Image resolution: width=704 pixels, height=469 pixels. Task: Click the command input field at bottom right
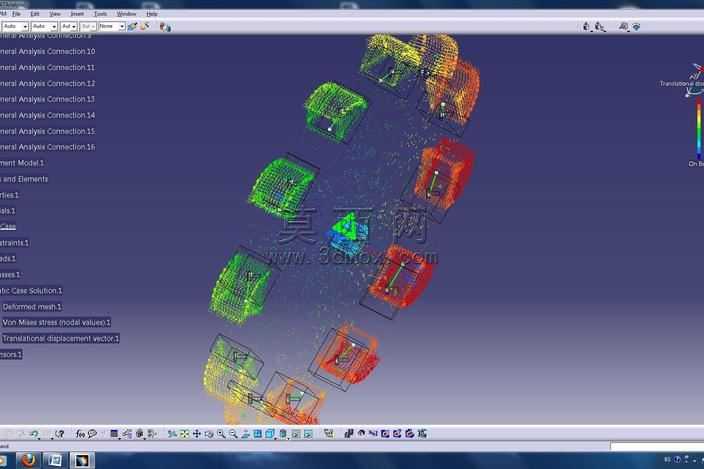657,446
